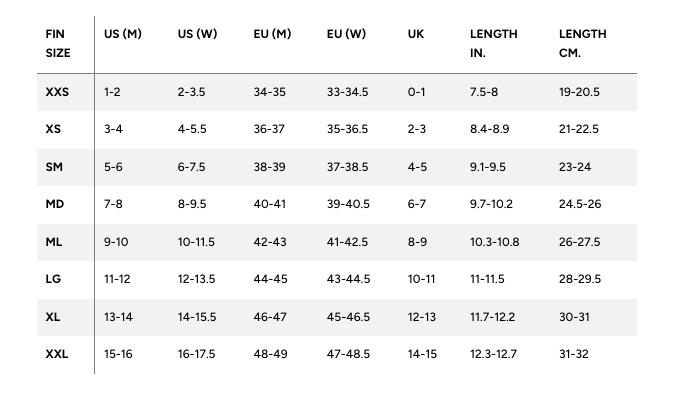Viewport: 675px width, 404px height.
Task: Click the US (W) column header
Action: (x=197, y=34)
